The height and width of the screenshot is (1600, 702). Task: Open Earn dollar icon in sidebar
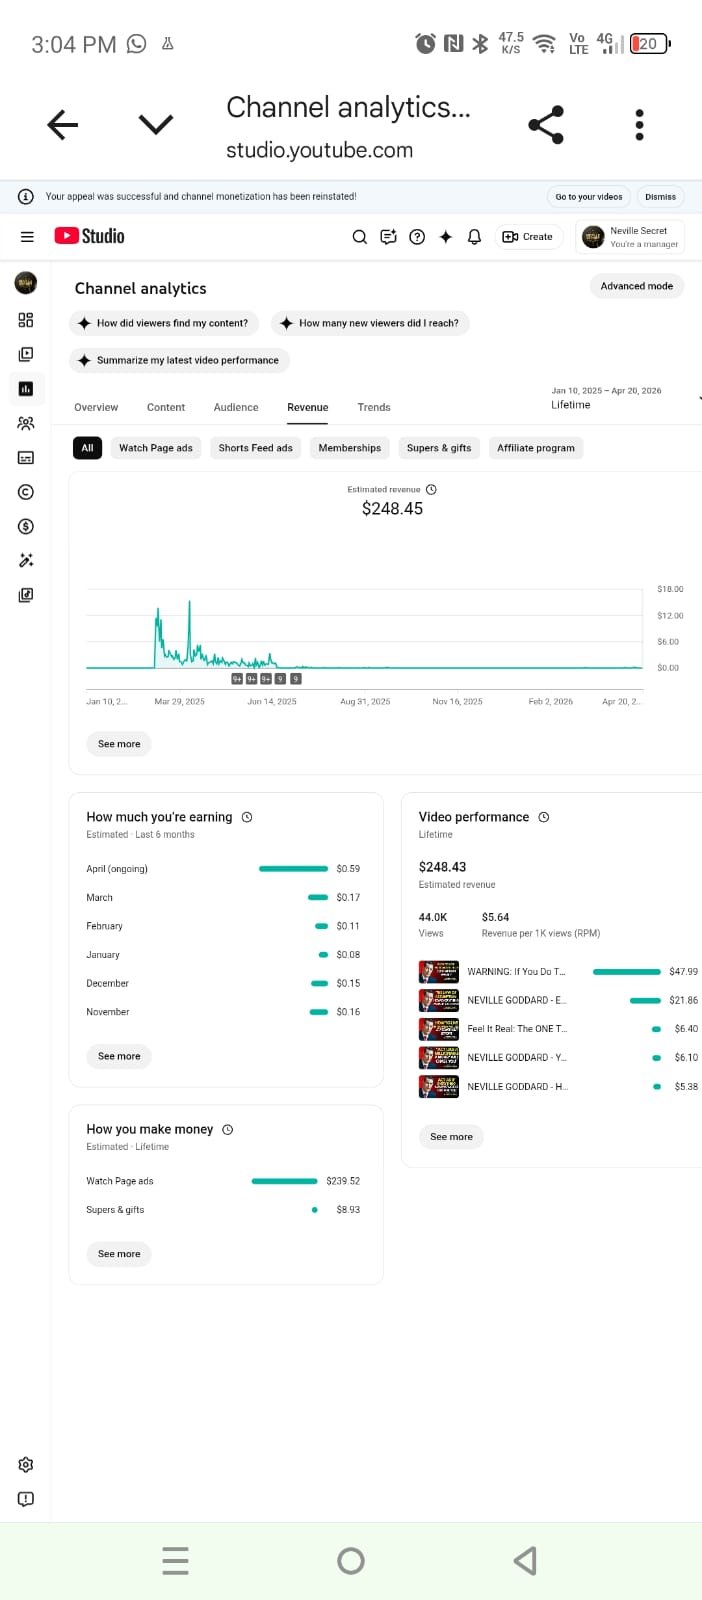pos(26,526)
